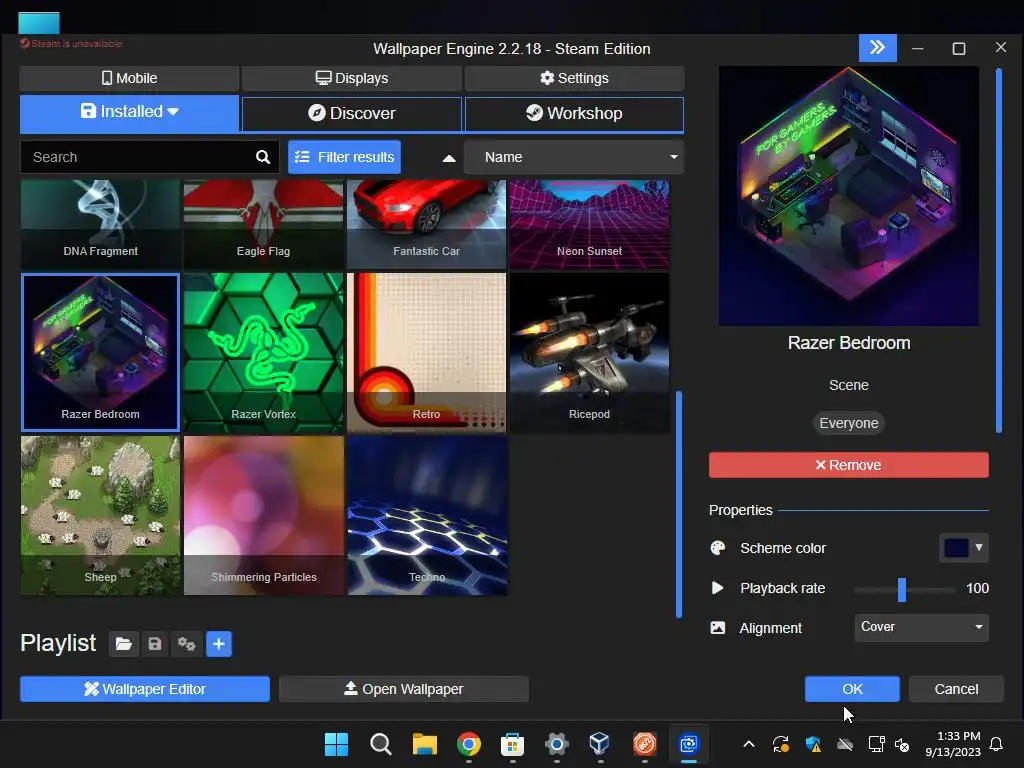Screen dimensions: 1024x768
Task: Open Google Chrome from taskbar
Action: tap(468, 744)
